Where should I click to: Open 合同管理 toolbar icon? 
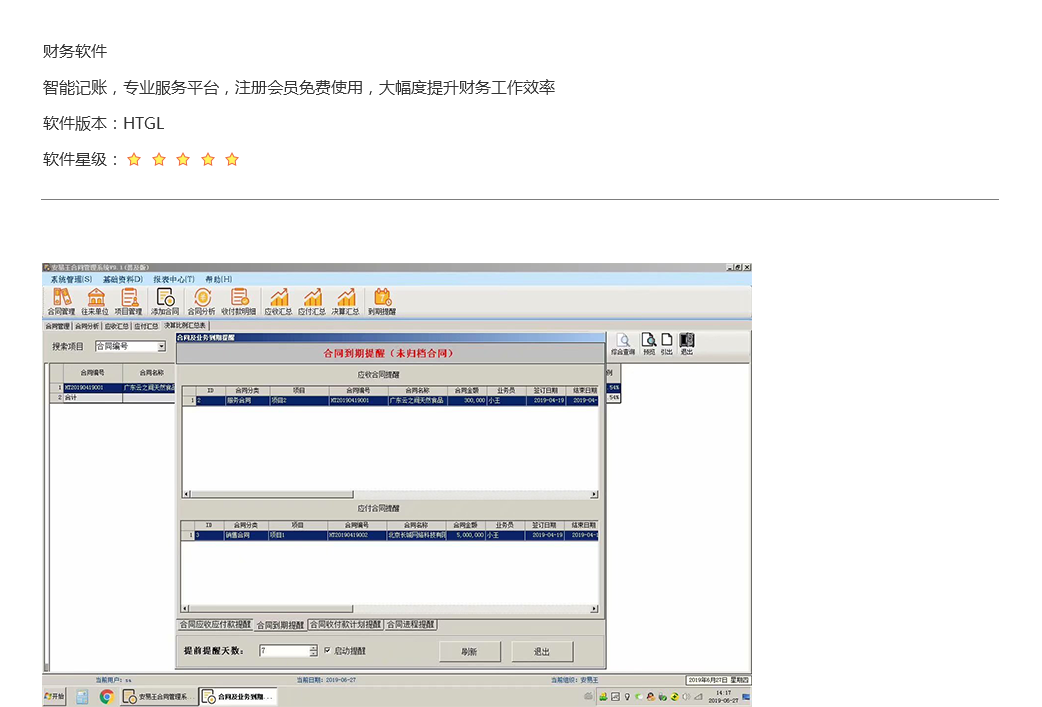tap(61, 302)
